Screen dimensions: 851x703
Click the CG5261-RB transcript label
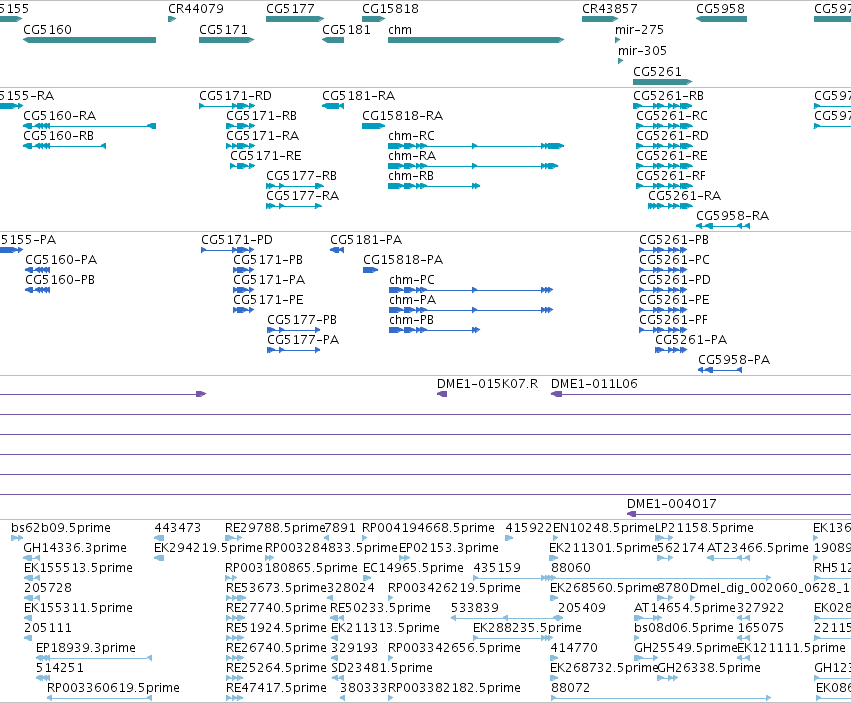click(x=668, y=96)
